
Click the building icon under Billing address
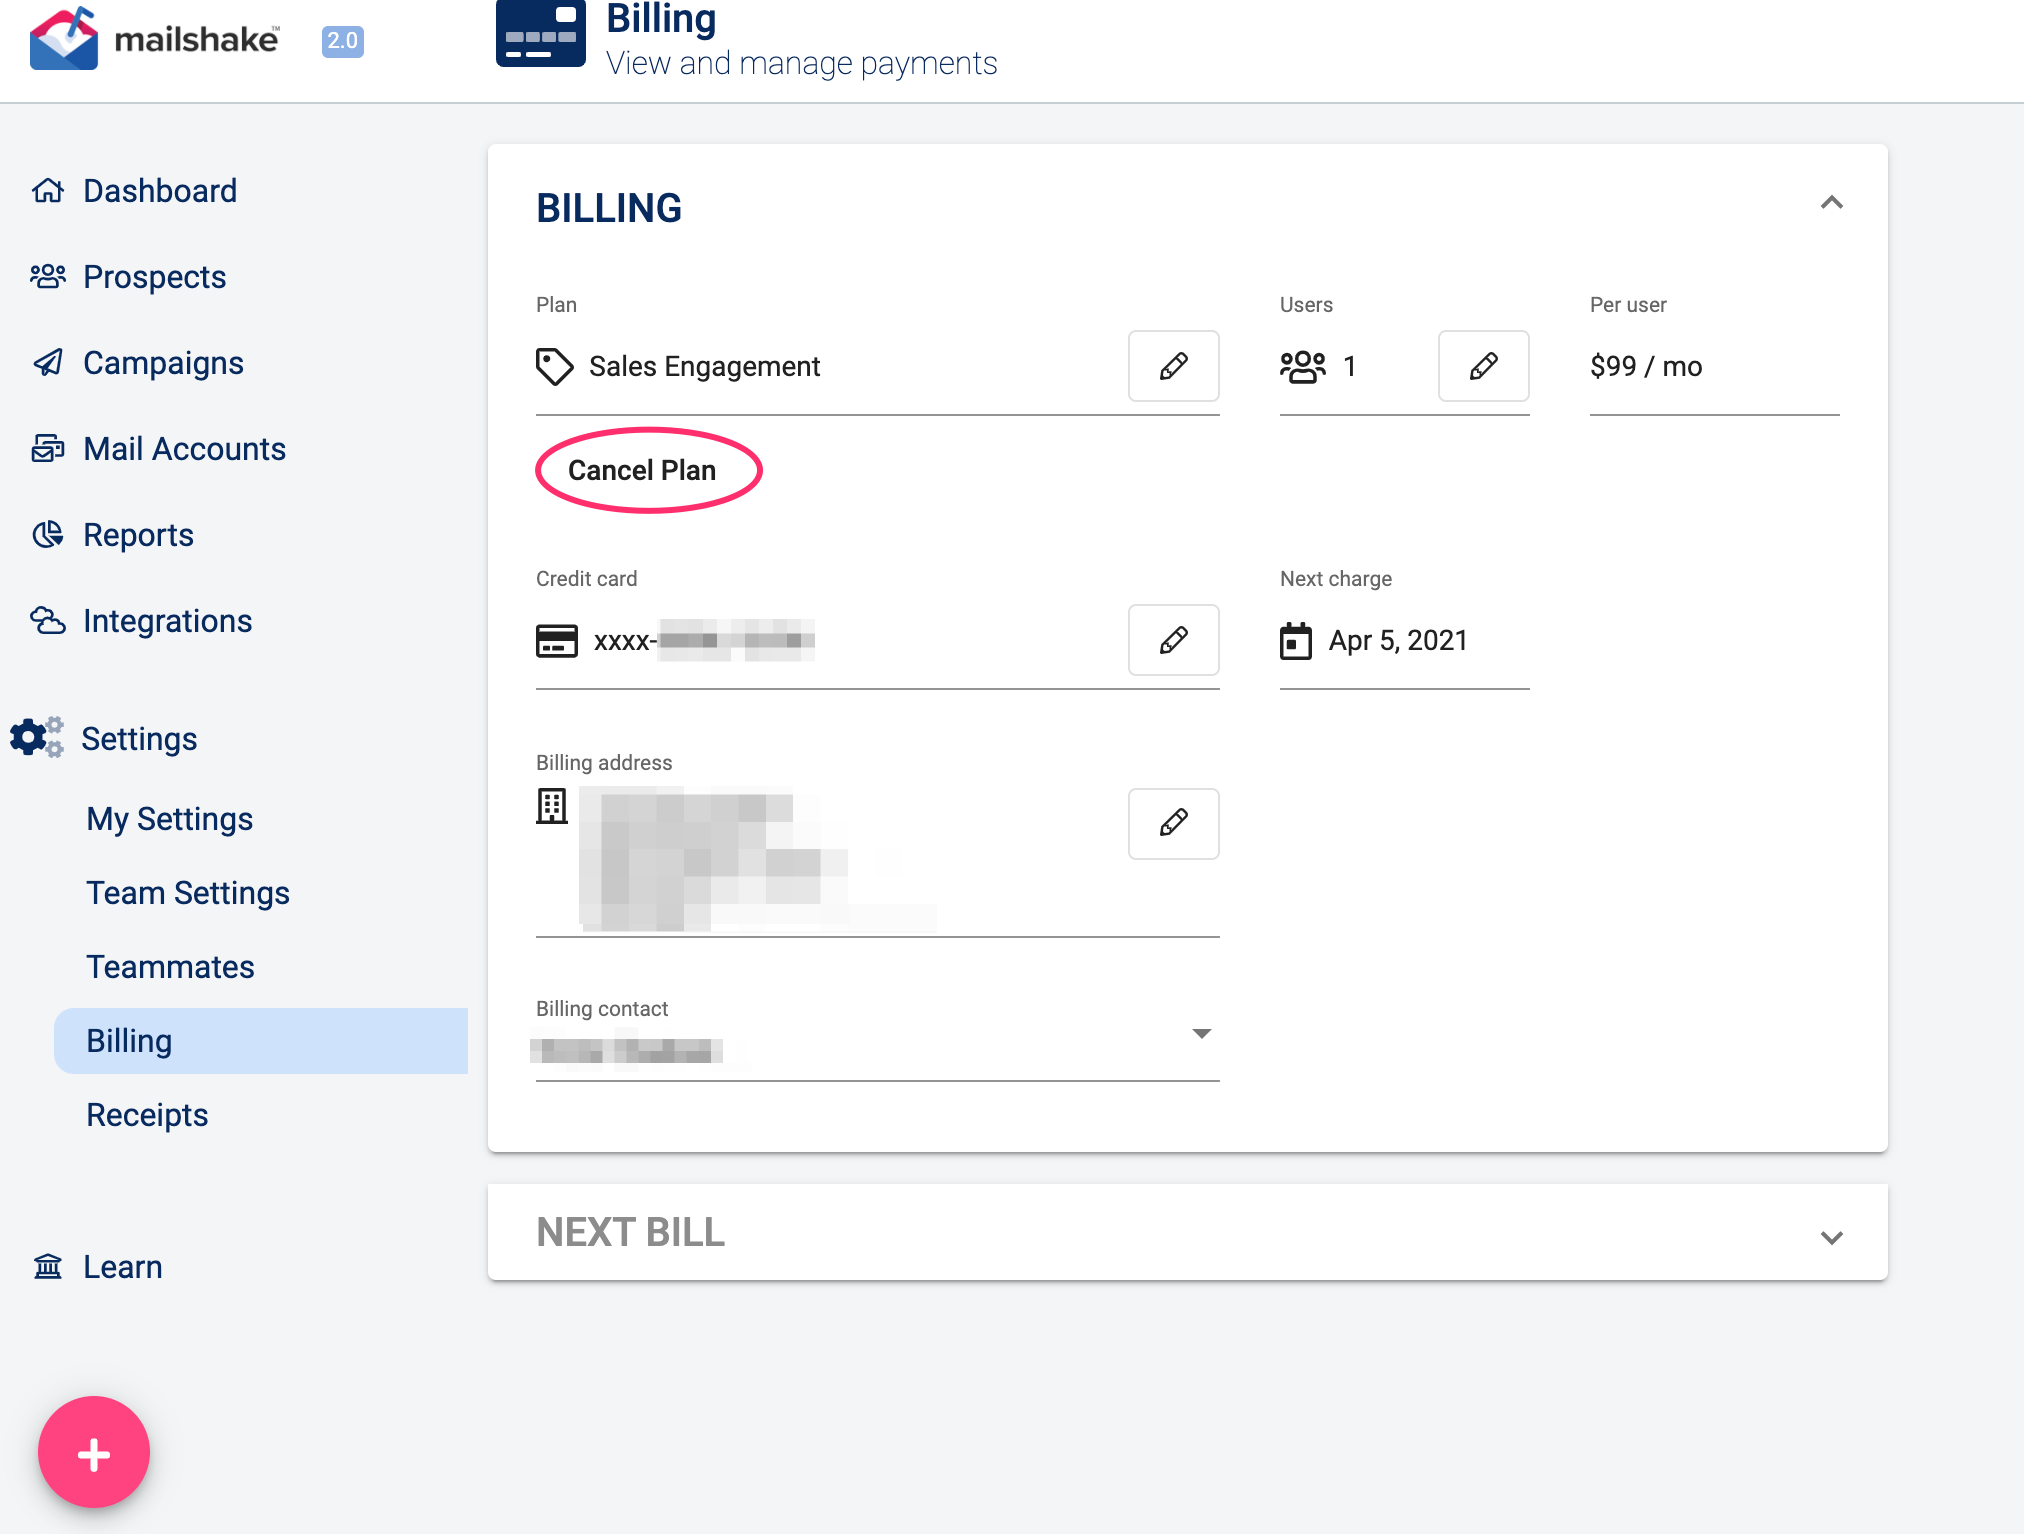point(552,806)
